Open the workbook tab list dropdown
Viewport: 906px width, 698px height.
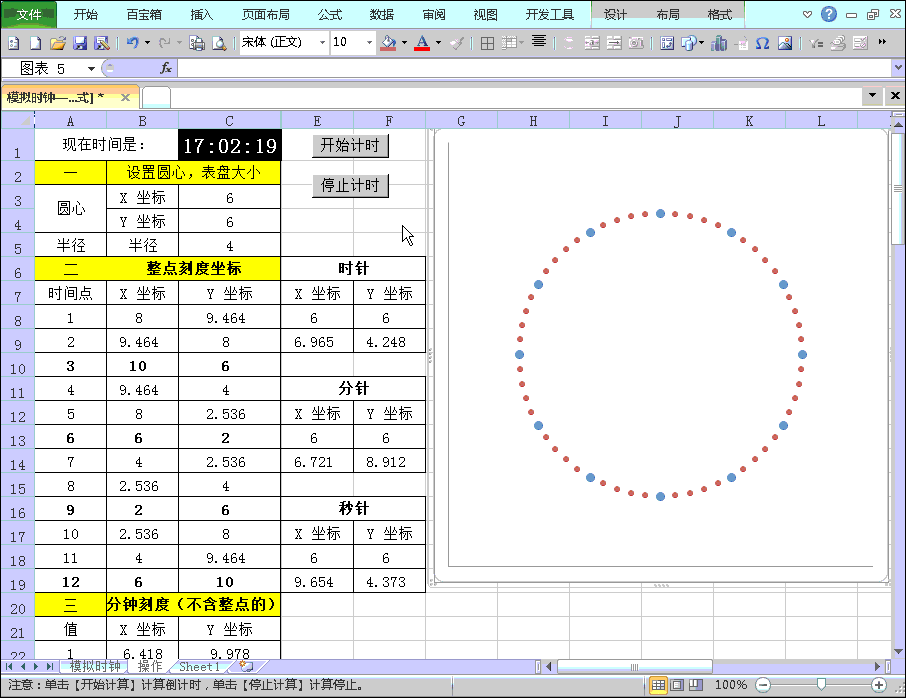pos(872,95)
